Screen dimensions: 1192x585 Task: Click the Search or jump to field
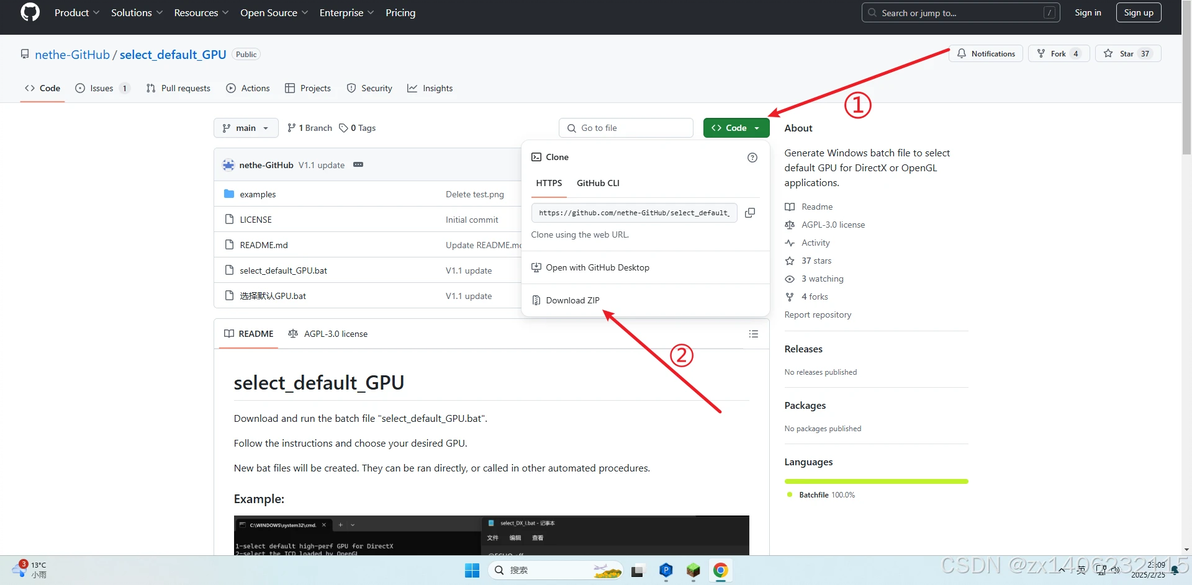[x=961, y=13]
